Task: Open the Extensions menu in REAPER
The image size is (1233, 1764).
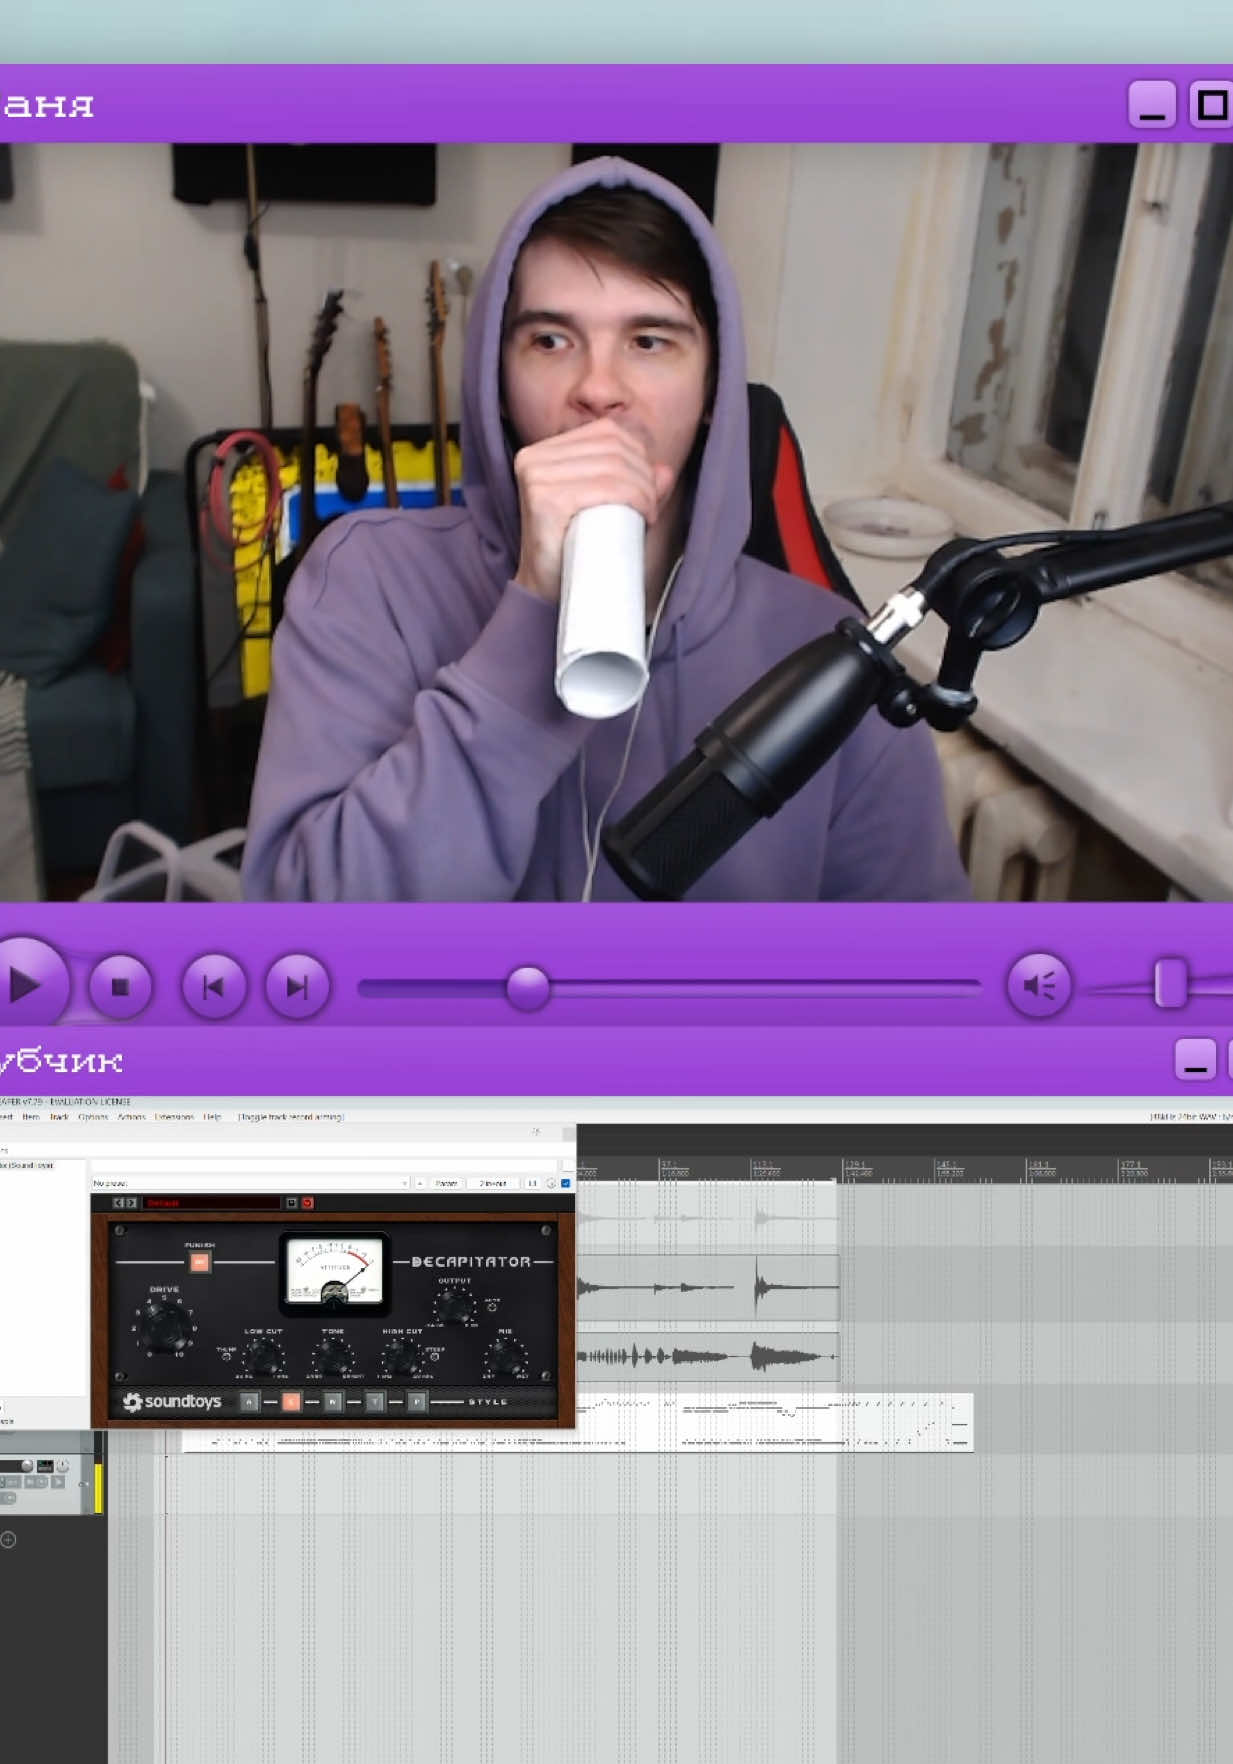Action: pos(174,1117)
